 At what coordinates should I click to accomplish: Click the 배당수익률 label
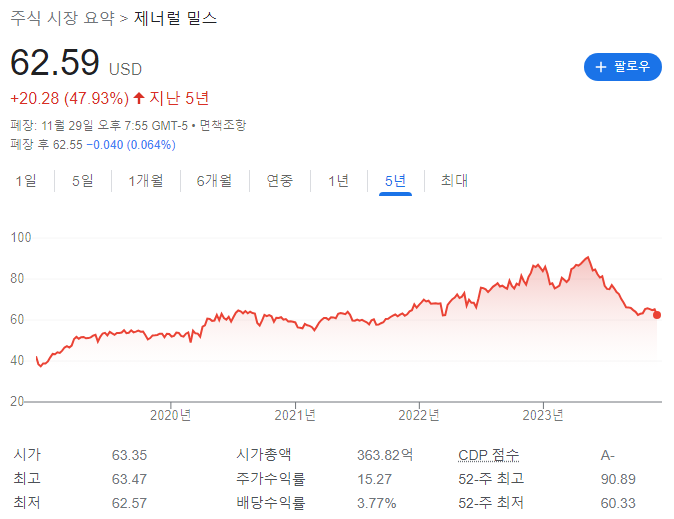point(271,503)
